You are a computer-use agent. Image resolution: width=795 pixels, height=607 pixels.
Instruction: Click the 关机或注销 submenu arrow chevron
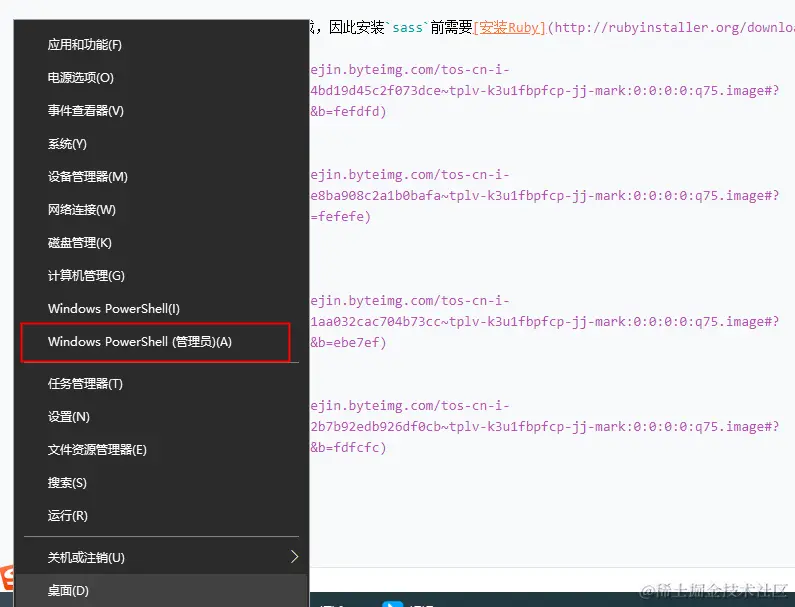click(x=295, y=557)
